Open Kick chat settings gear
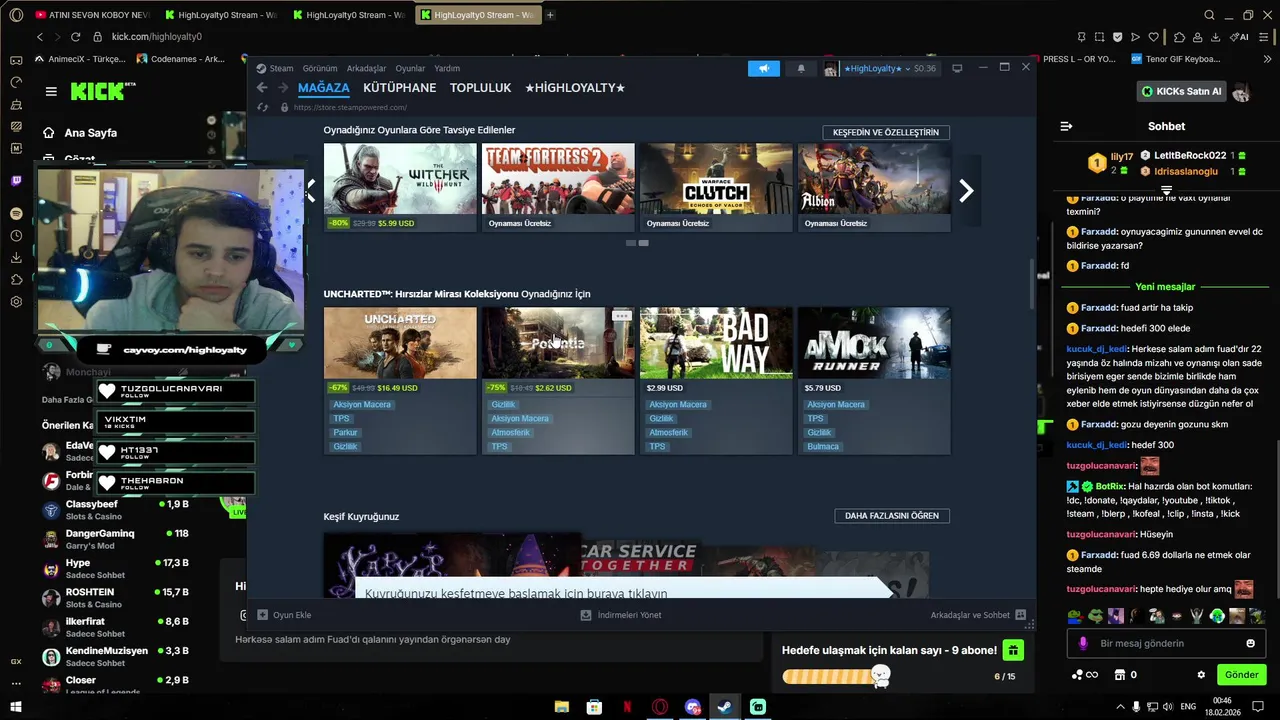This screenshot has height=720, width=1280. coord(1201,675)
